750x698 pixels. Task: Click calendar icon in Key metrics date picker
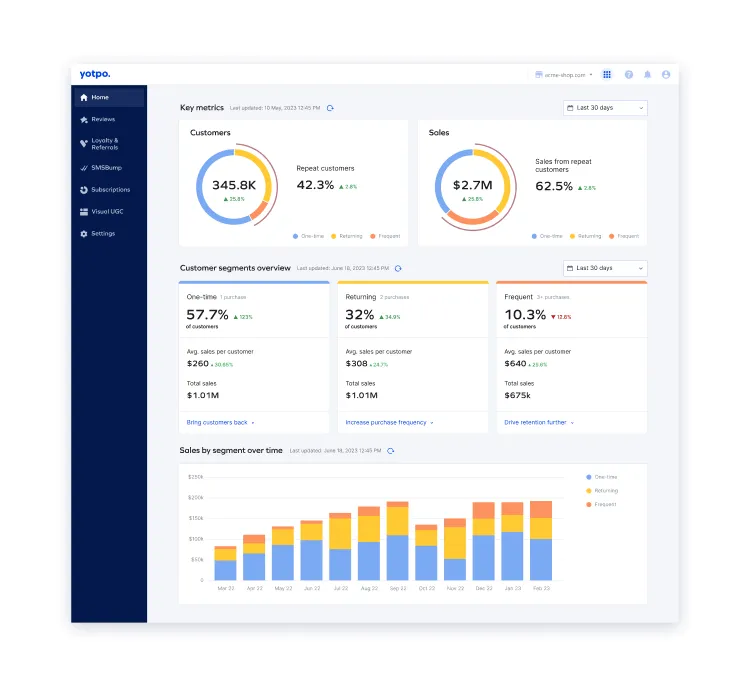coord(570,108)
